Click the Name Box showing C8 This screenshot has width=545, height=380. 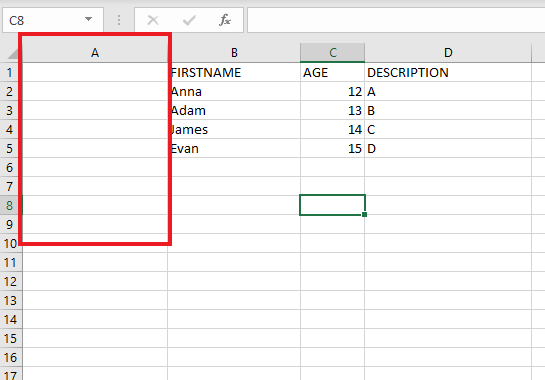pos(53,20)
